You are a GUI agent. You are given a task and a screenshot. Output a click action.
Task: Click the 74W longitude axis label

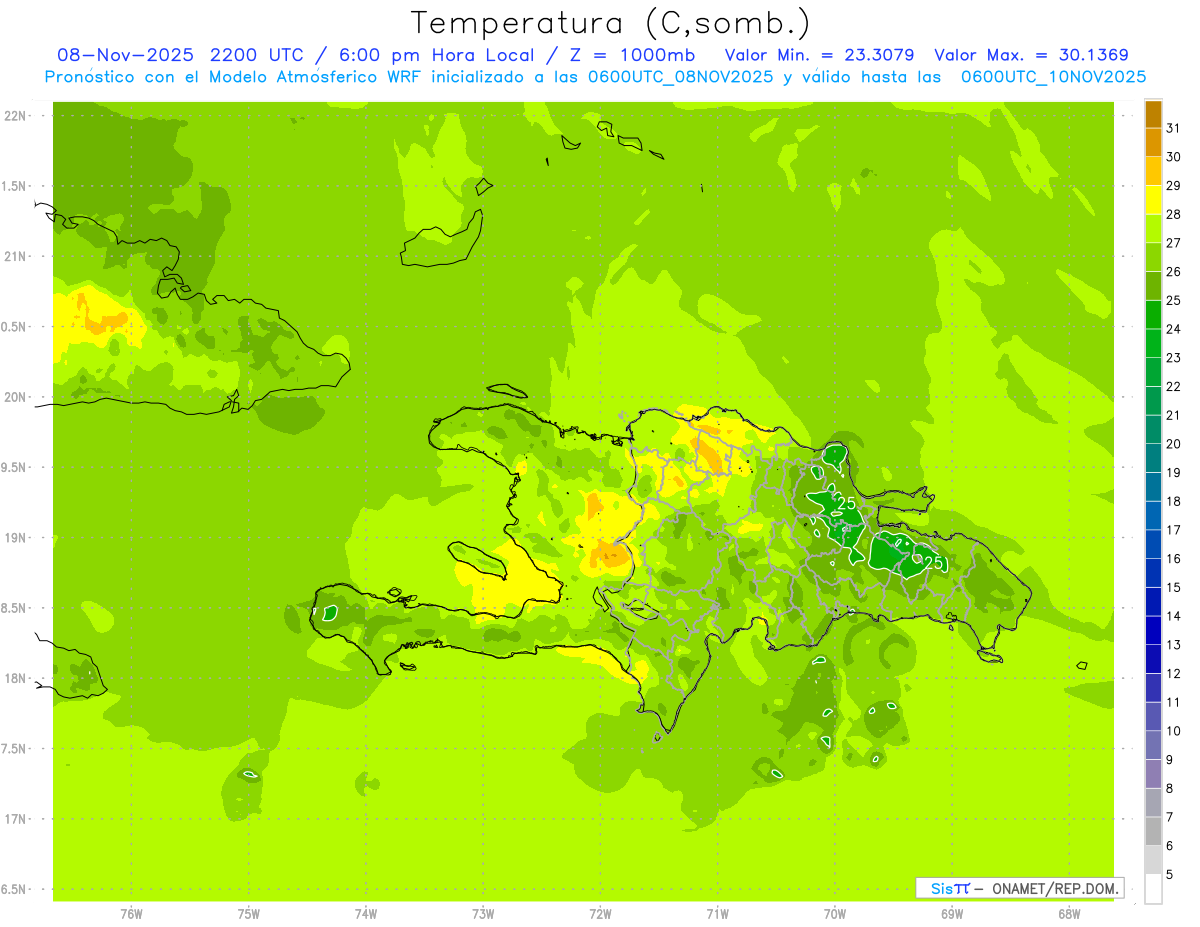366,913
